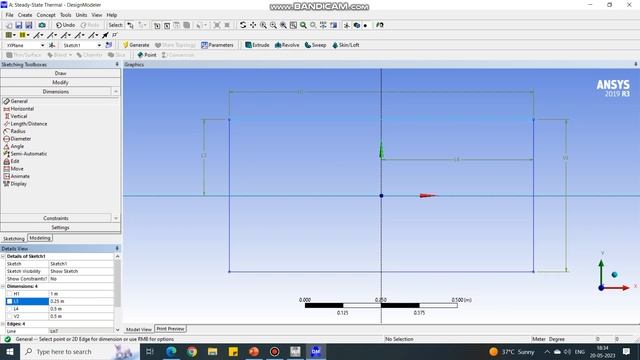Open the Concept menu

point(46,15)
